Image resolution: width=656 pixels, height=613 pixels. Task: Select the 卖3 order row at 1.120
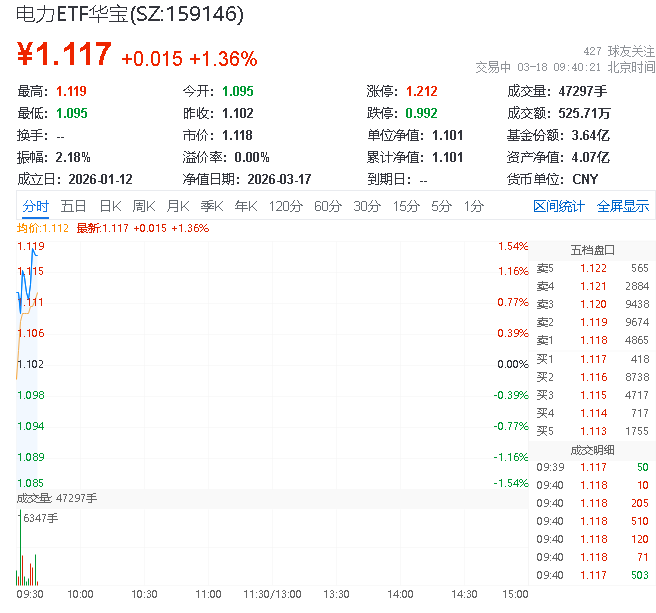[592, 304]
